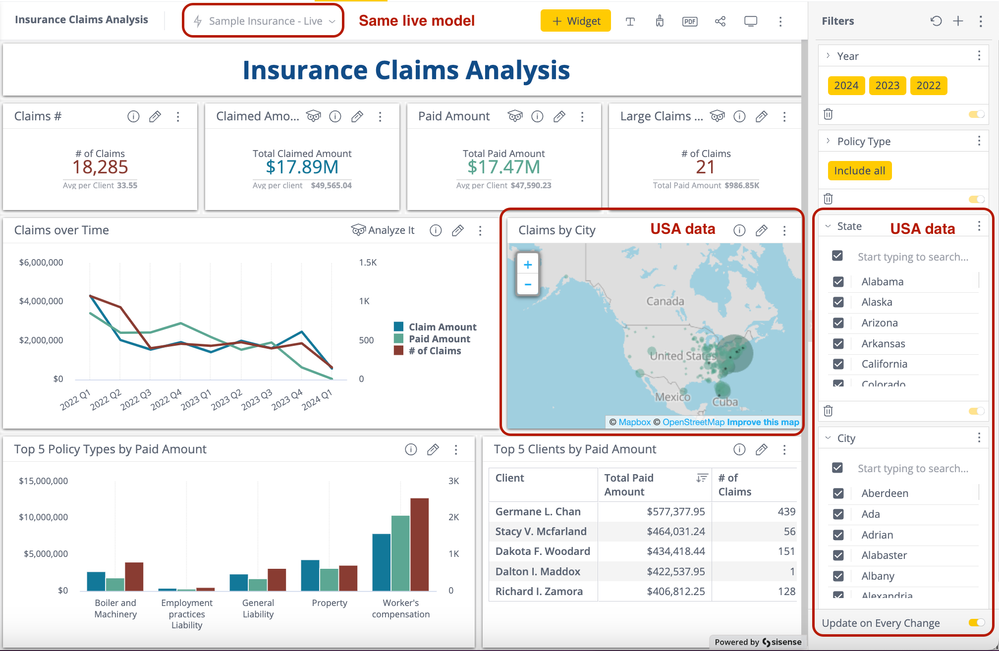The image size is (999, 651).
Task: Click the yellow Widget button
Action: click(x=576, y=21)
